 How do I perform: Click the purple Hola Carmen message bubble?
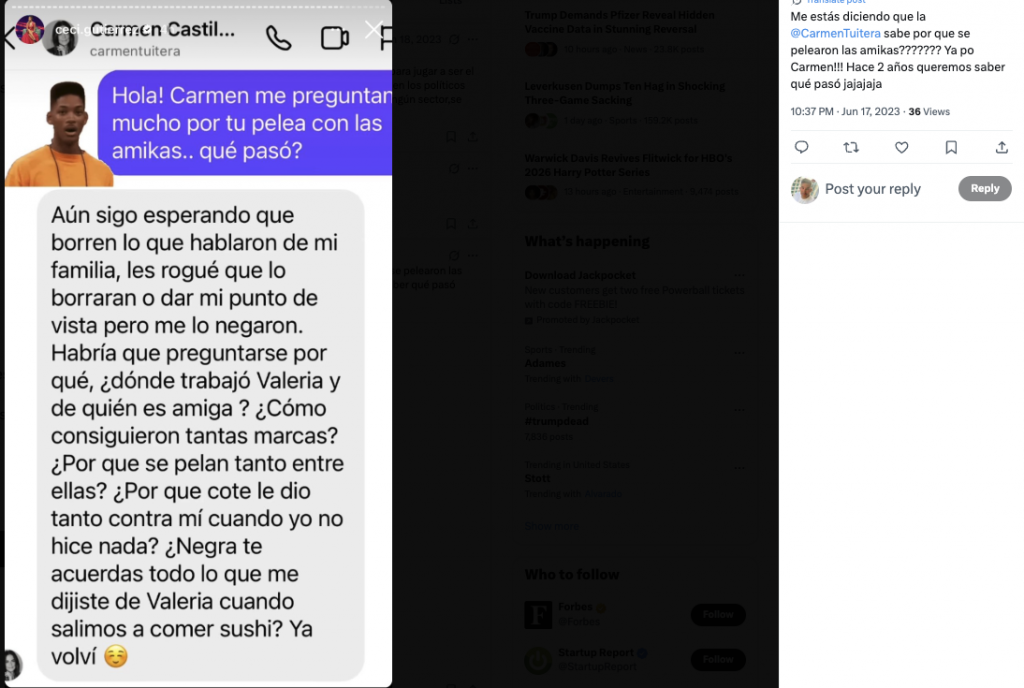(245, 123)
